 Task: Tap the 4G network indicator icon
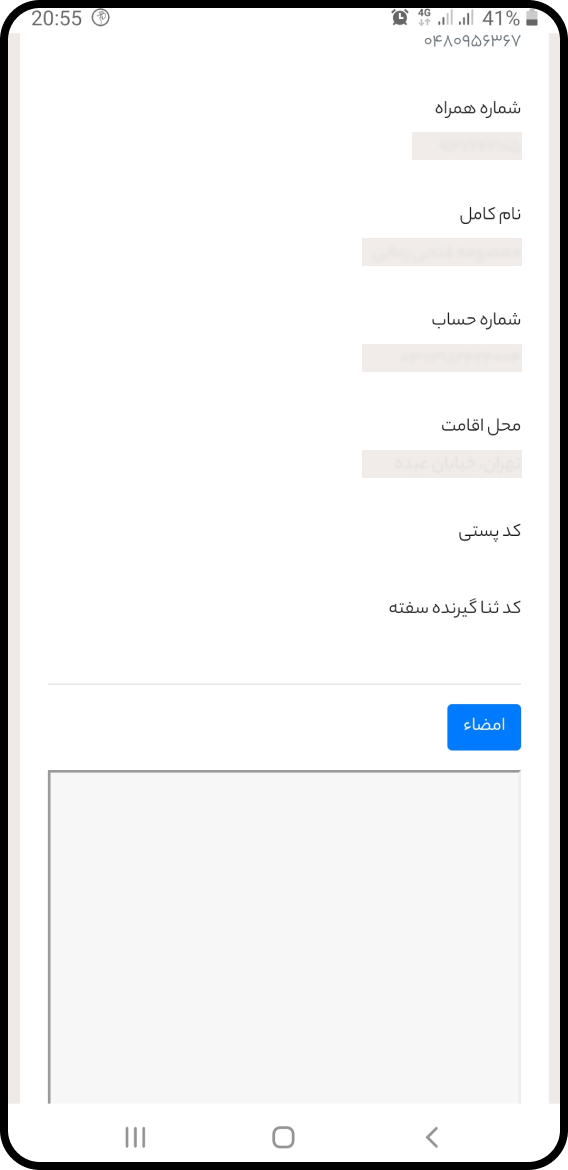(425, 17)
